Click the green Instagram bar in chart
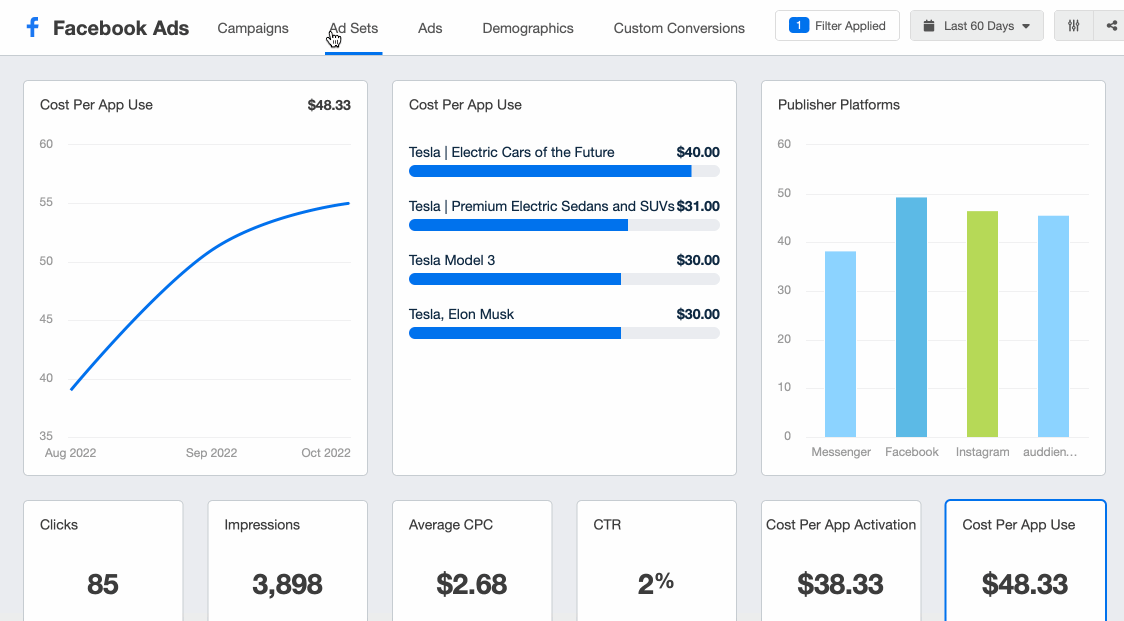 coord(982,324)
